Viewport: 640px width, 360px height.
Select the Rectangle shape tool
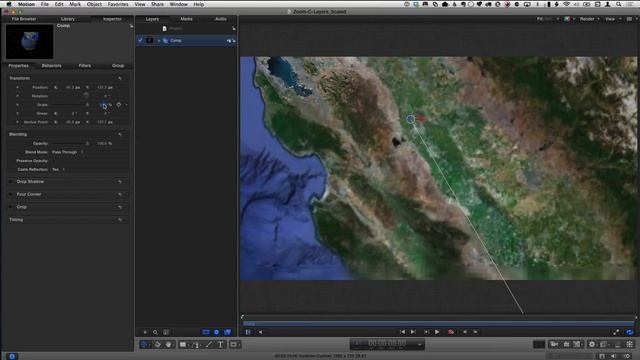pos(183,344)
